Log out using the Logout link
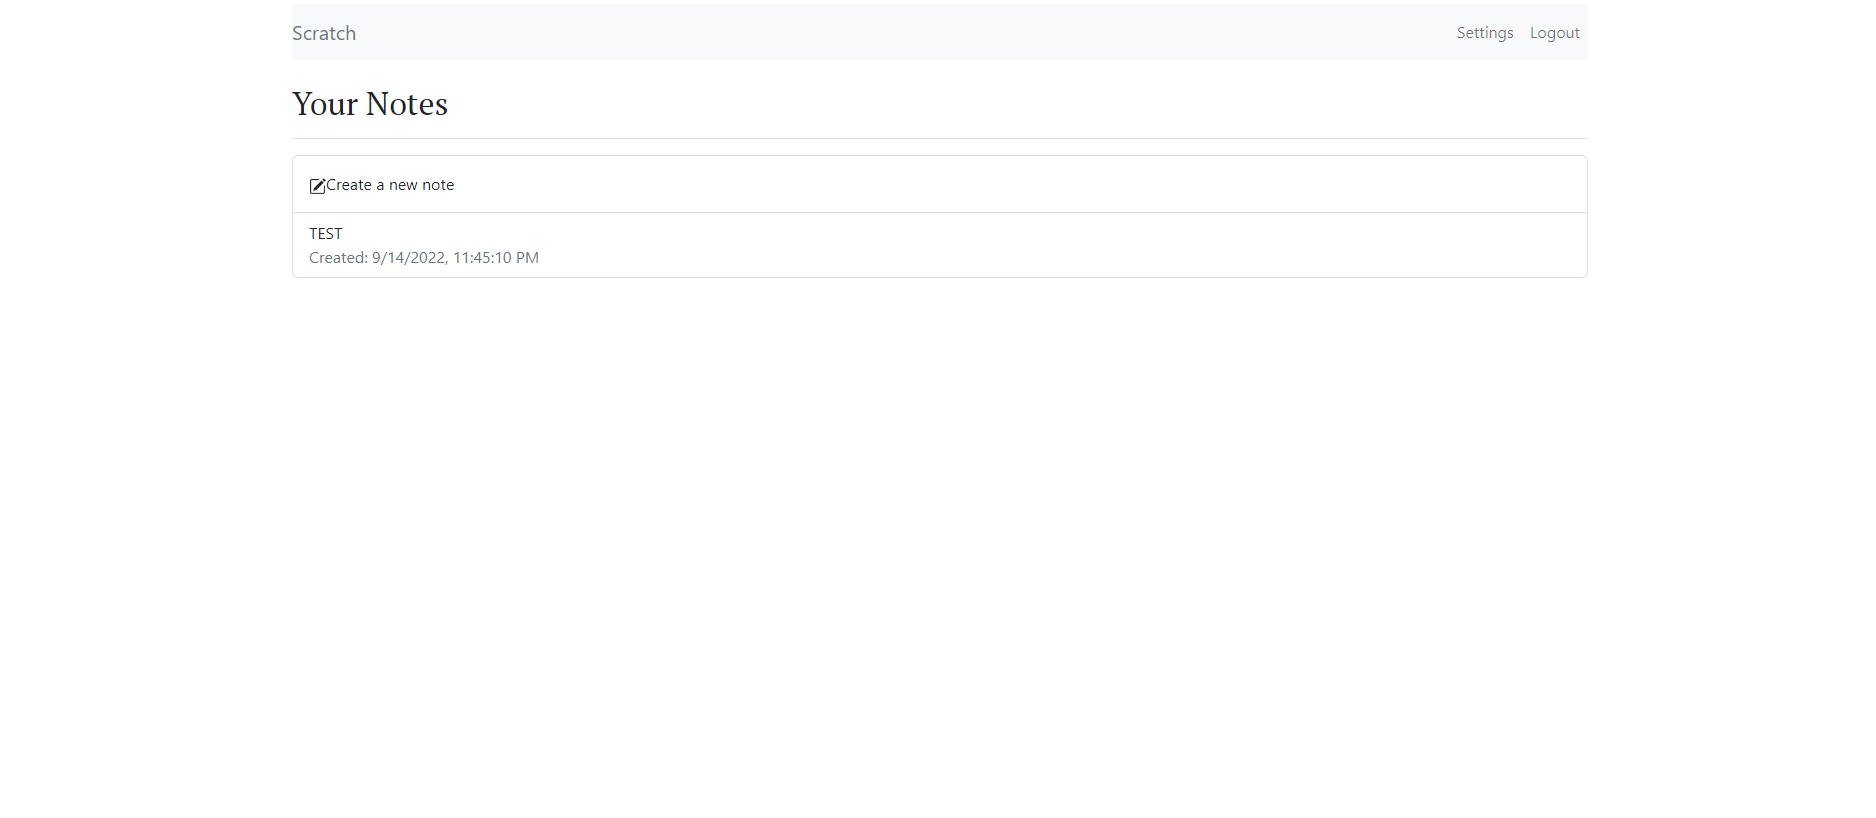1876x818 pixels. [x=1554, y=33]
